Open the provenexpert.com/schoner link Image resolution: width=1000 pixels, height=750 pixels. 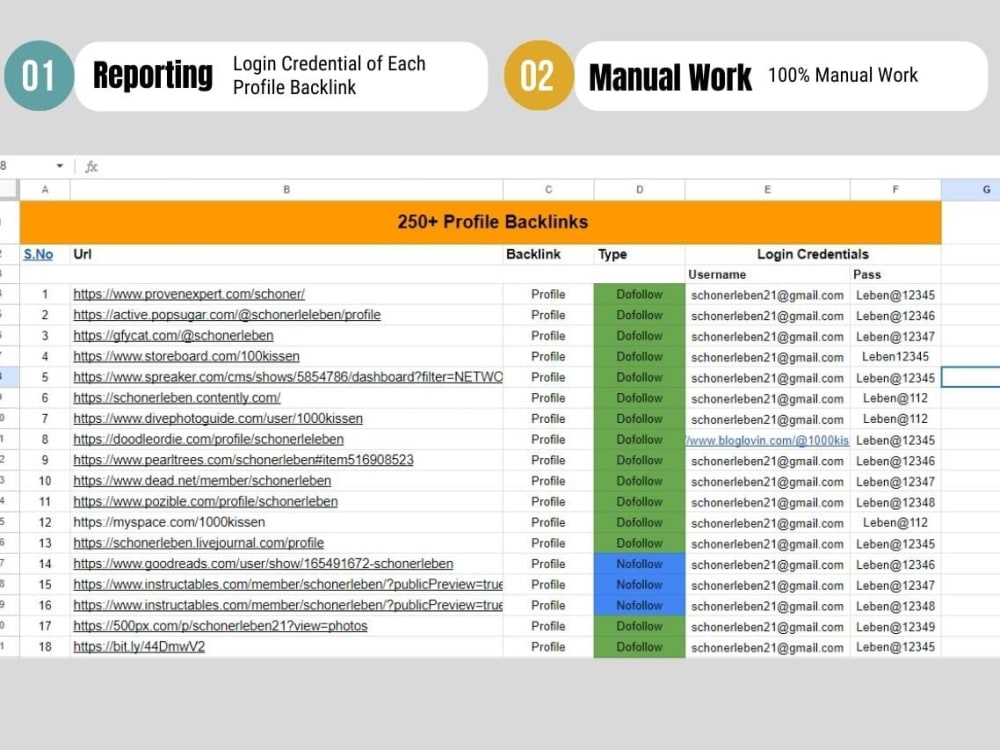[x=189, y=294]
